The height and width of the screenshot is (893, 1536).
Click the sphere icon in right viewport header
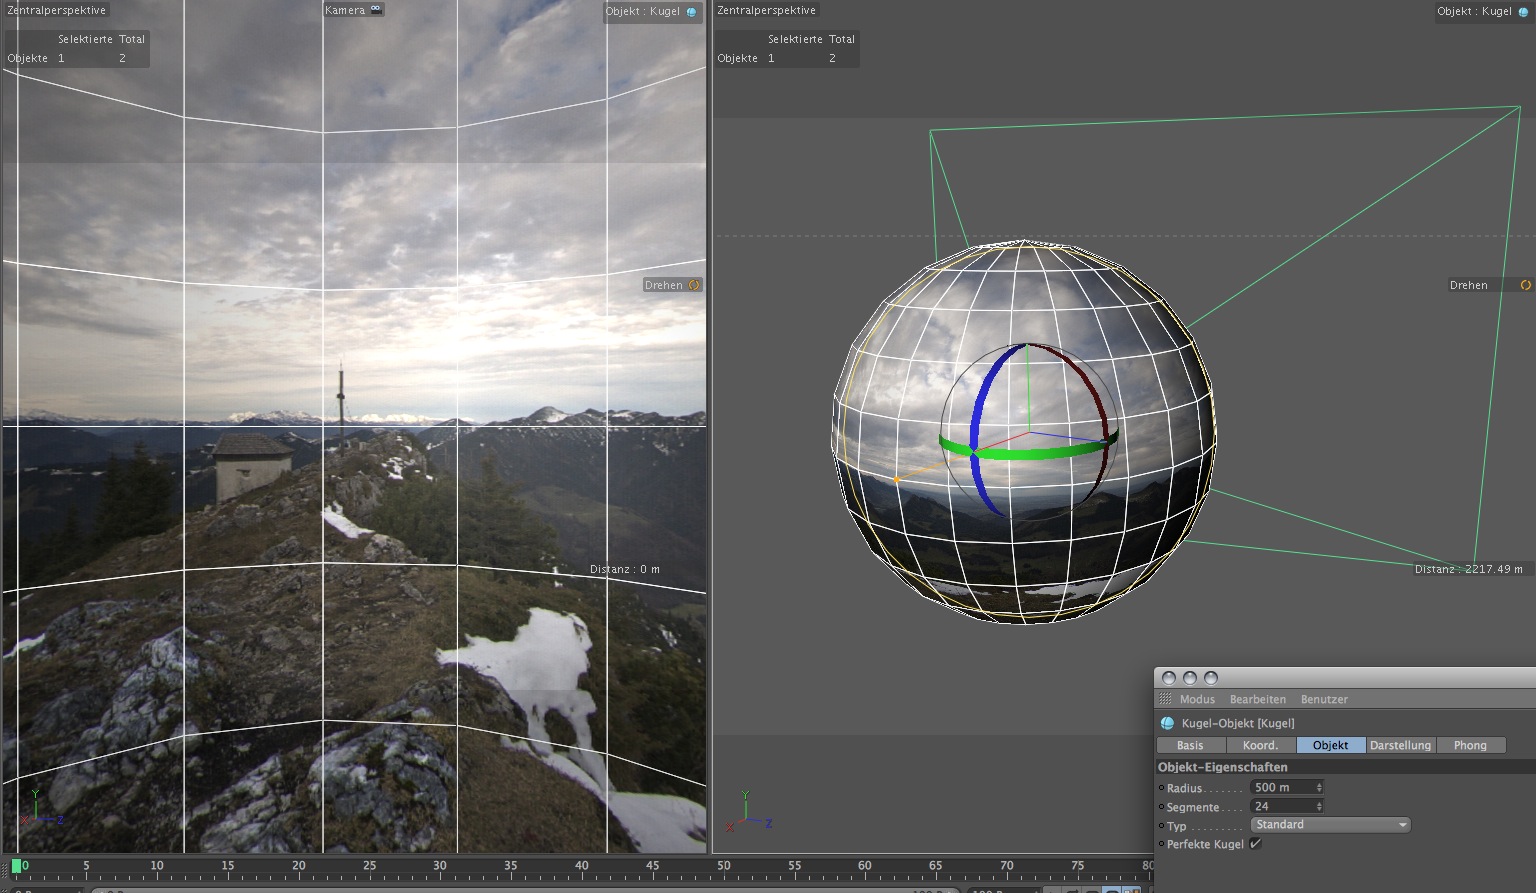1523,12
